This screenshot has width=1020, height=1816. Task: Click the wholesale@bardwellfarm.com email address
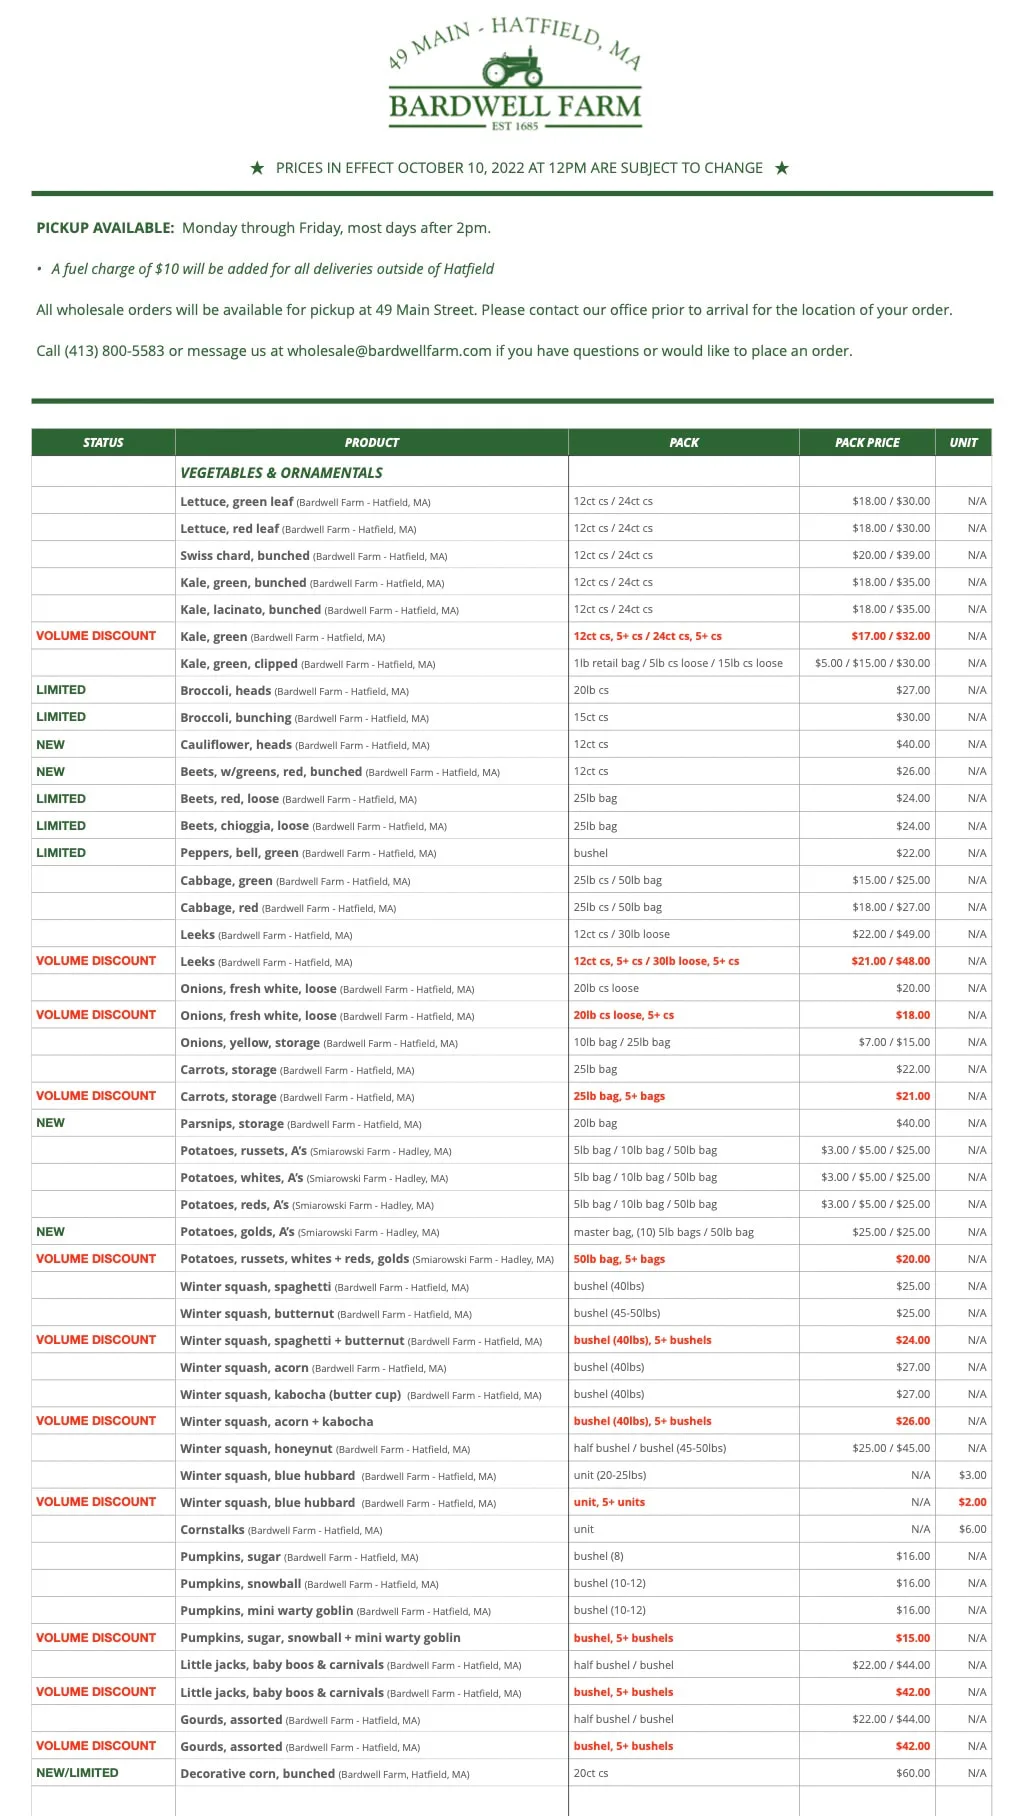[x=389, y=351]
